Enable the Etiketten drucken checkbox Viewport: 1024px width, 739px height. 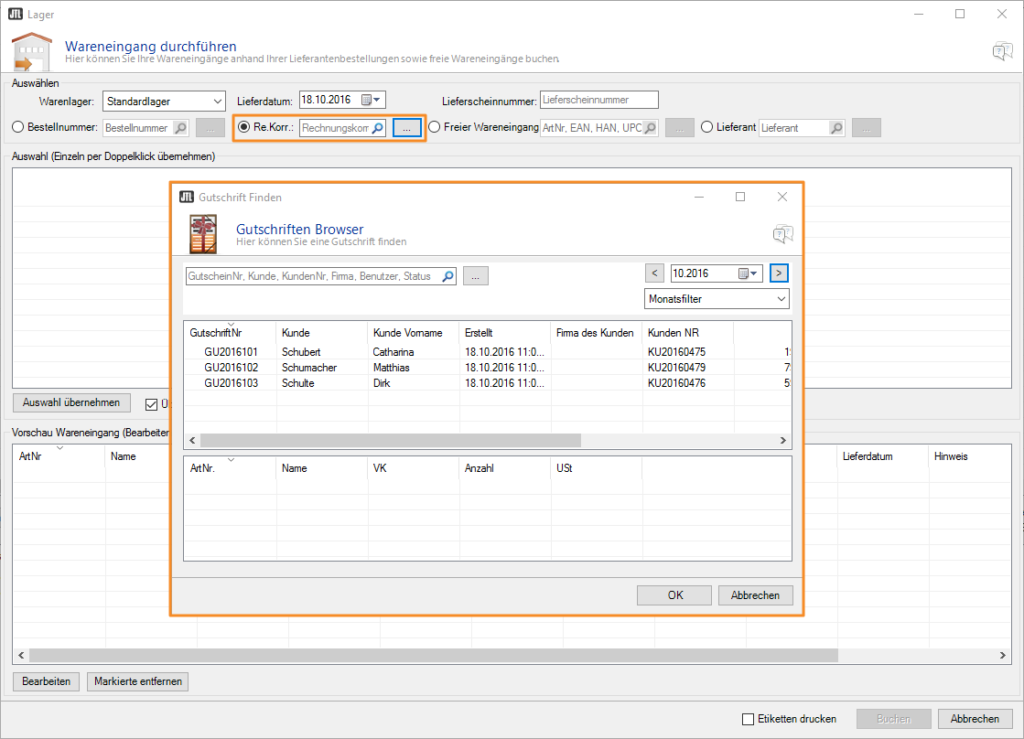point(748,719)
